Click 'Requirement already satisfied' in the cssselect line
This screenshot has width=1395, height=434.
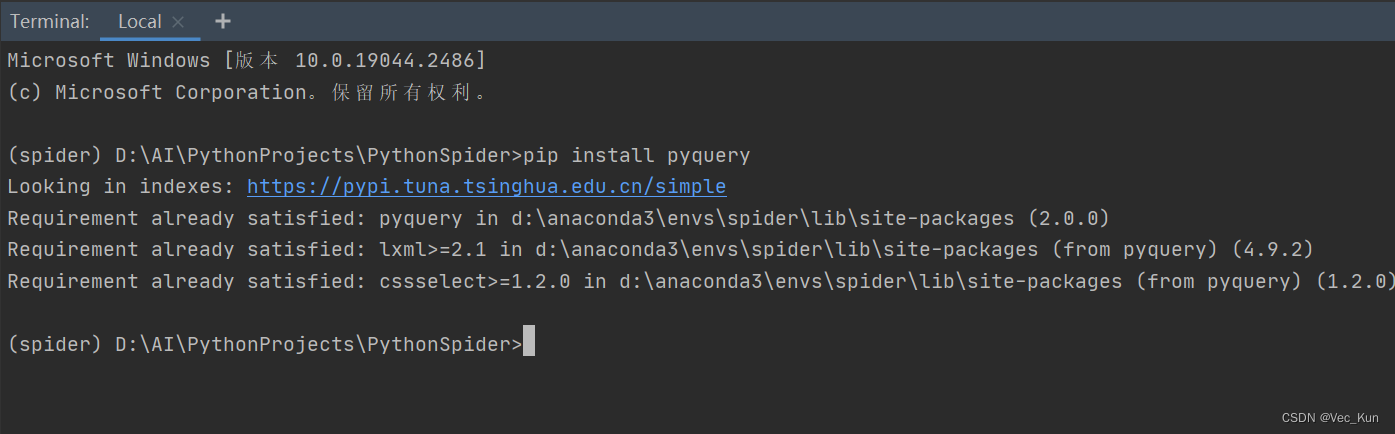point(180,282)
